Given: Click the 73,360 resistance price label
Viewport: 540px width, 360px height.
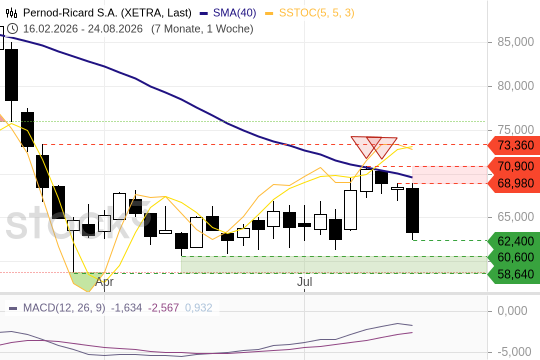Looking at the screenshot, I should tap(514, 145).
